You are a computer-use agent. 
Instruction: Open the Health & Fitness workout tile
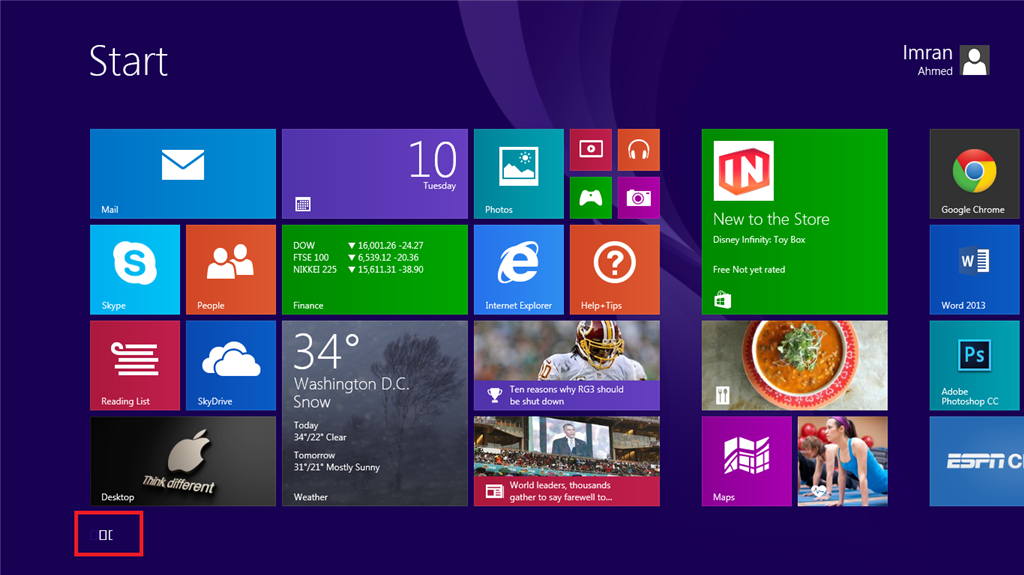pyautogui.click(x=842, y=461)
